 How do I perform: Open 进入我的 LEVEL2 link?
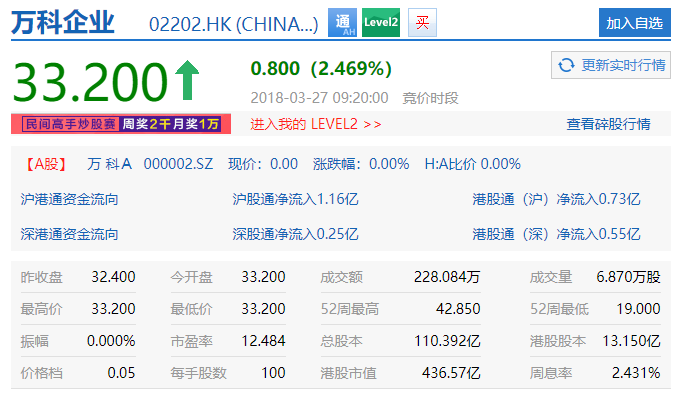pyautogui.click(x=316, y=124)
